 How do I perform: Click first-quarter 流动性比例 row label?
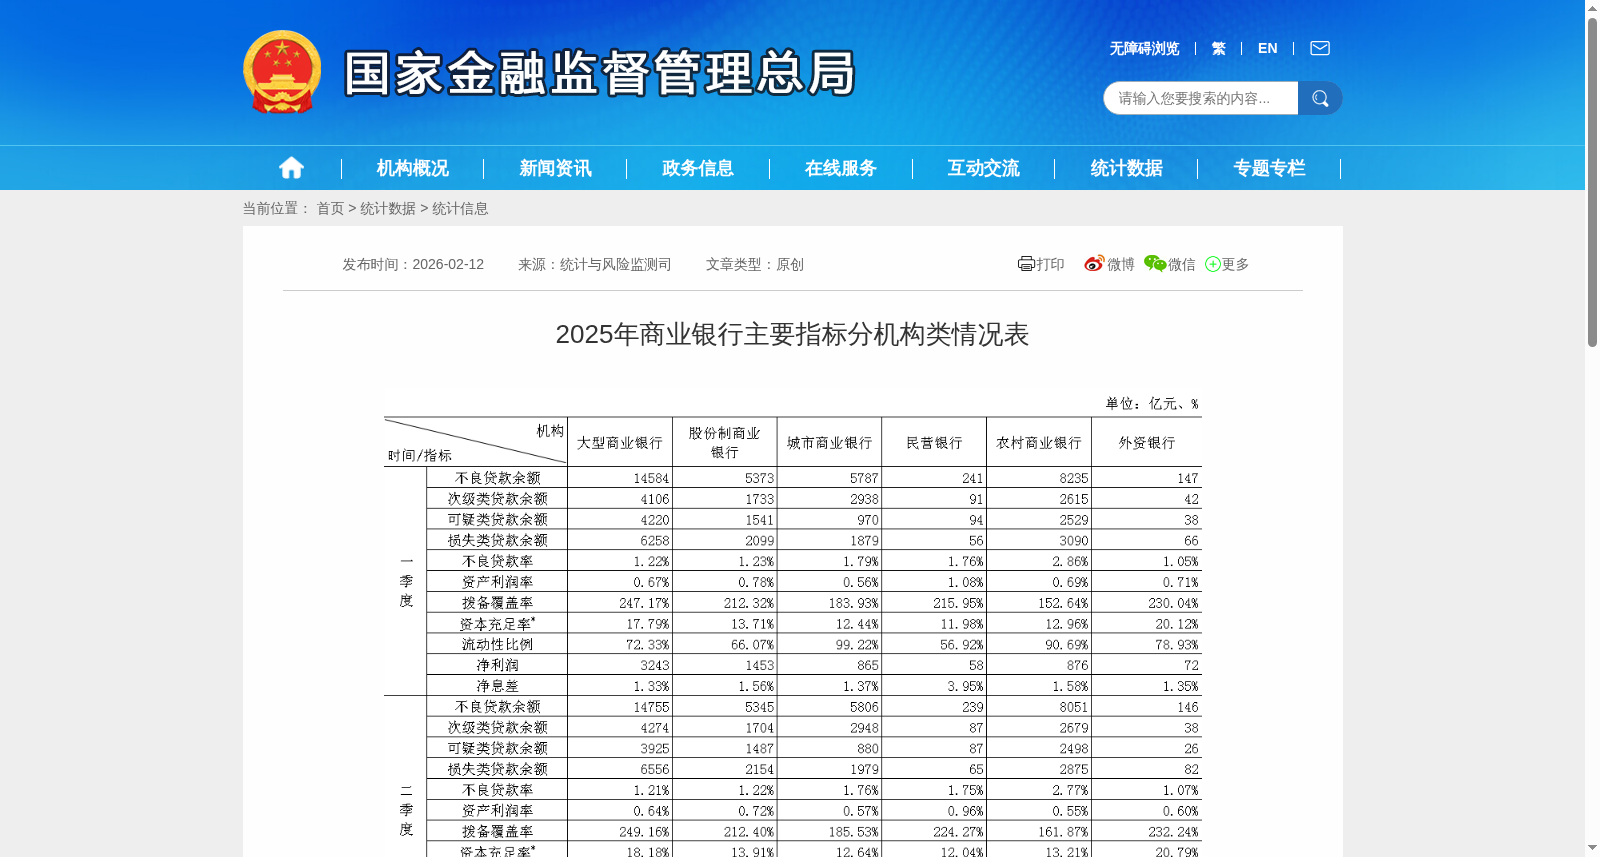click(x=497, y=644)
